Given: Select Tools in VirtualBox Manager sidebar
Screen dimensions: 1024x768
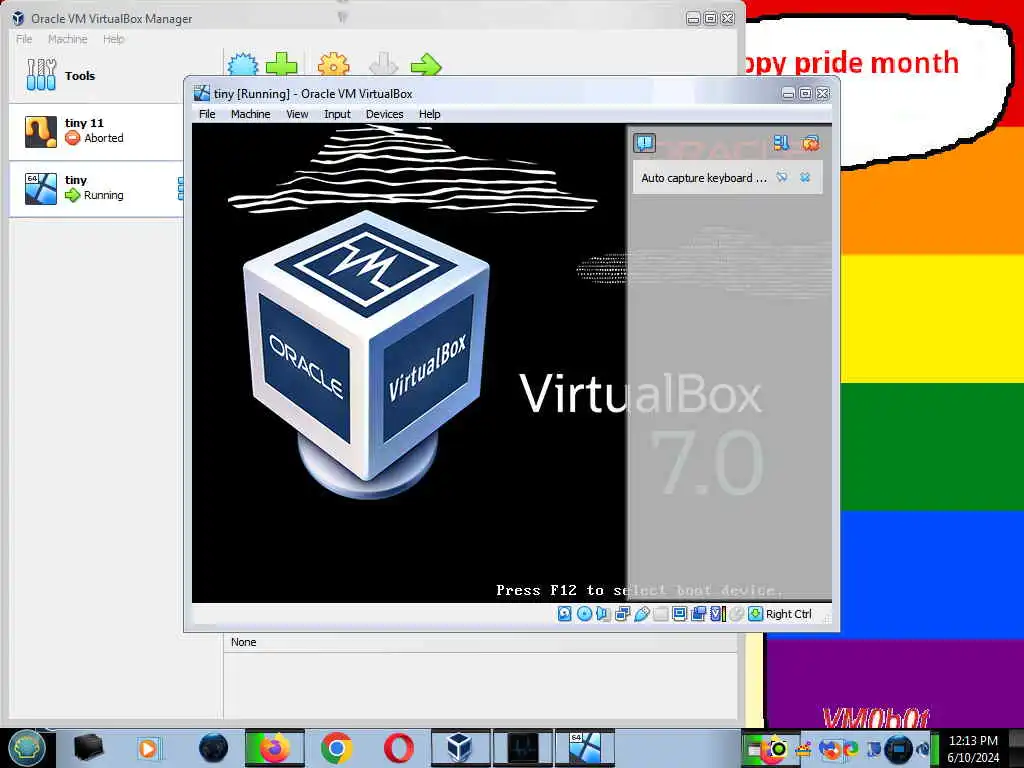Looking at the screenshot, I should coord(96,75).
